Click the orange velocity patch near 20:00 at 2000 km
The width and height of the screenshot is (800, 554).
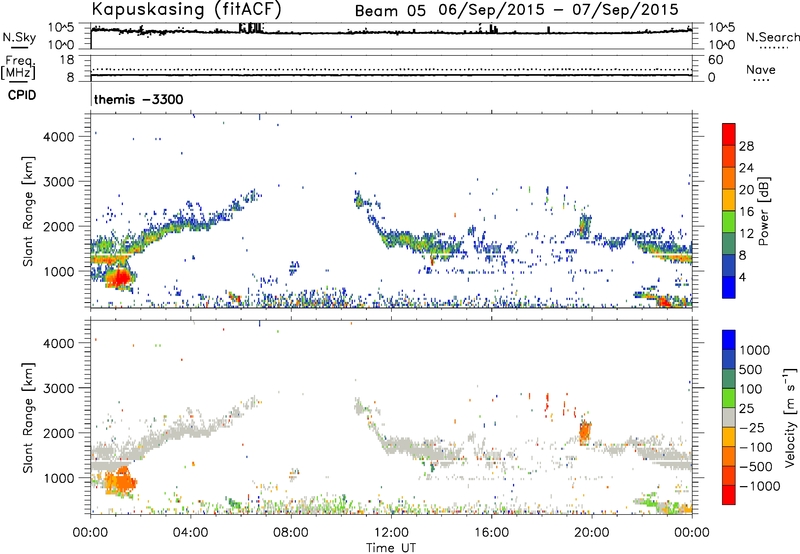(x=585, y=433)
